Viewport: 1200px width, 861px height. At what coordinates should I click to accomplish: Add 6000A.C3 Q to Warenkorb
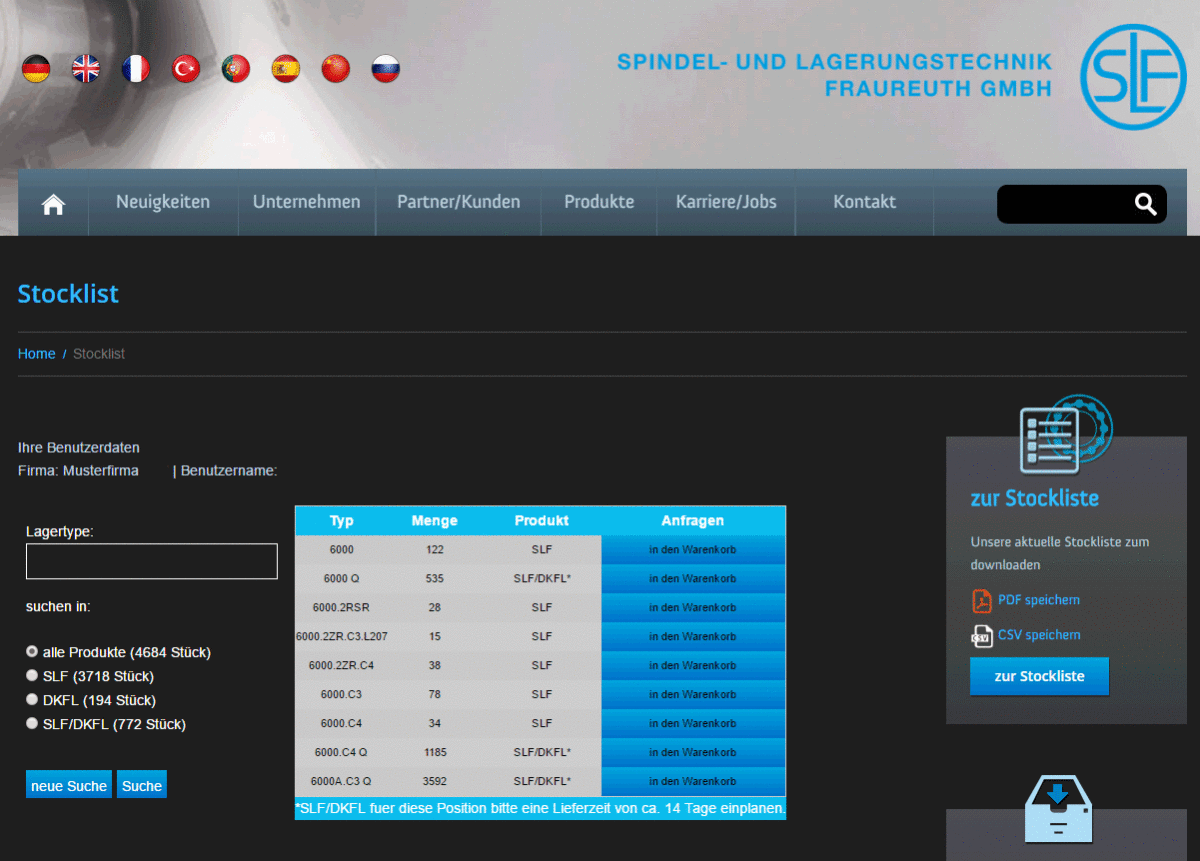point(693,781)
